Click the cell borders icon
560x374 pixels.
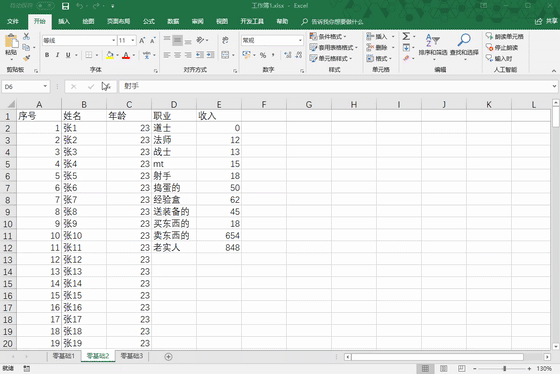(x=89, y=55)
